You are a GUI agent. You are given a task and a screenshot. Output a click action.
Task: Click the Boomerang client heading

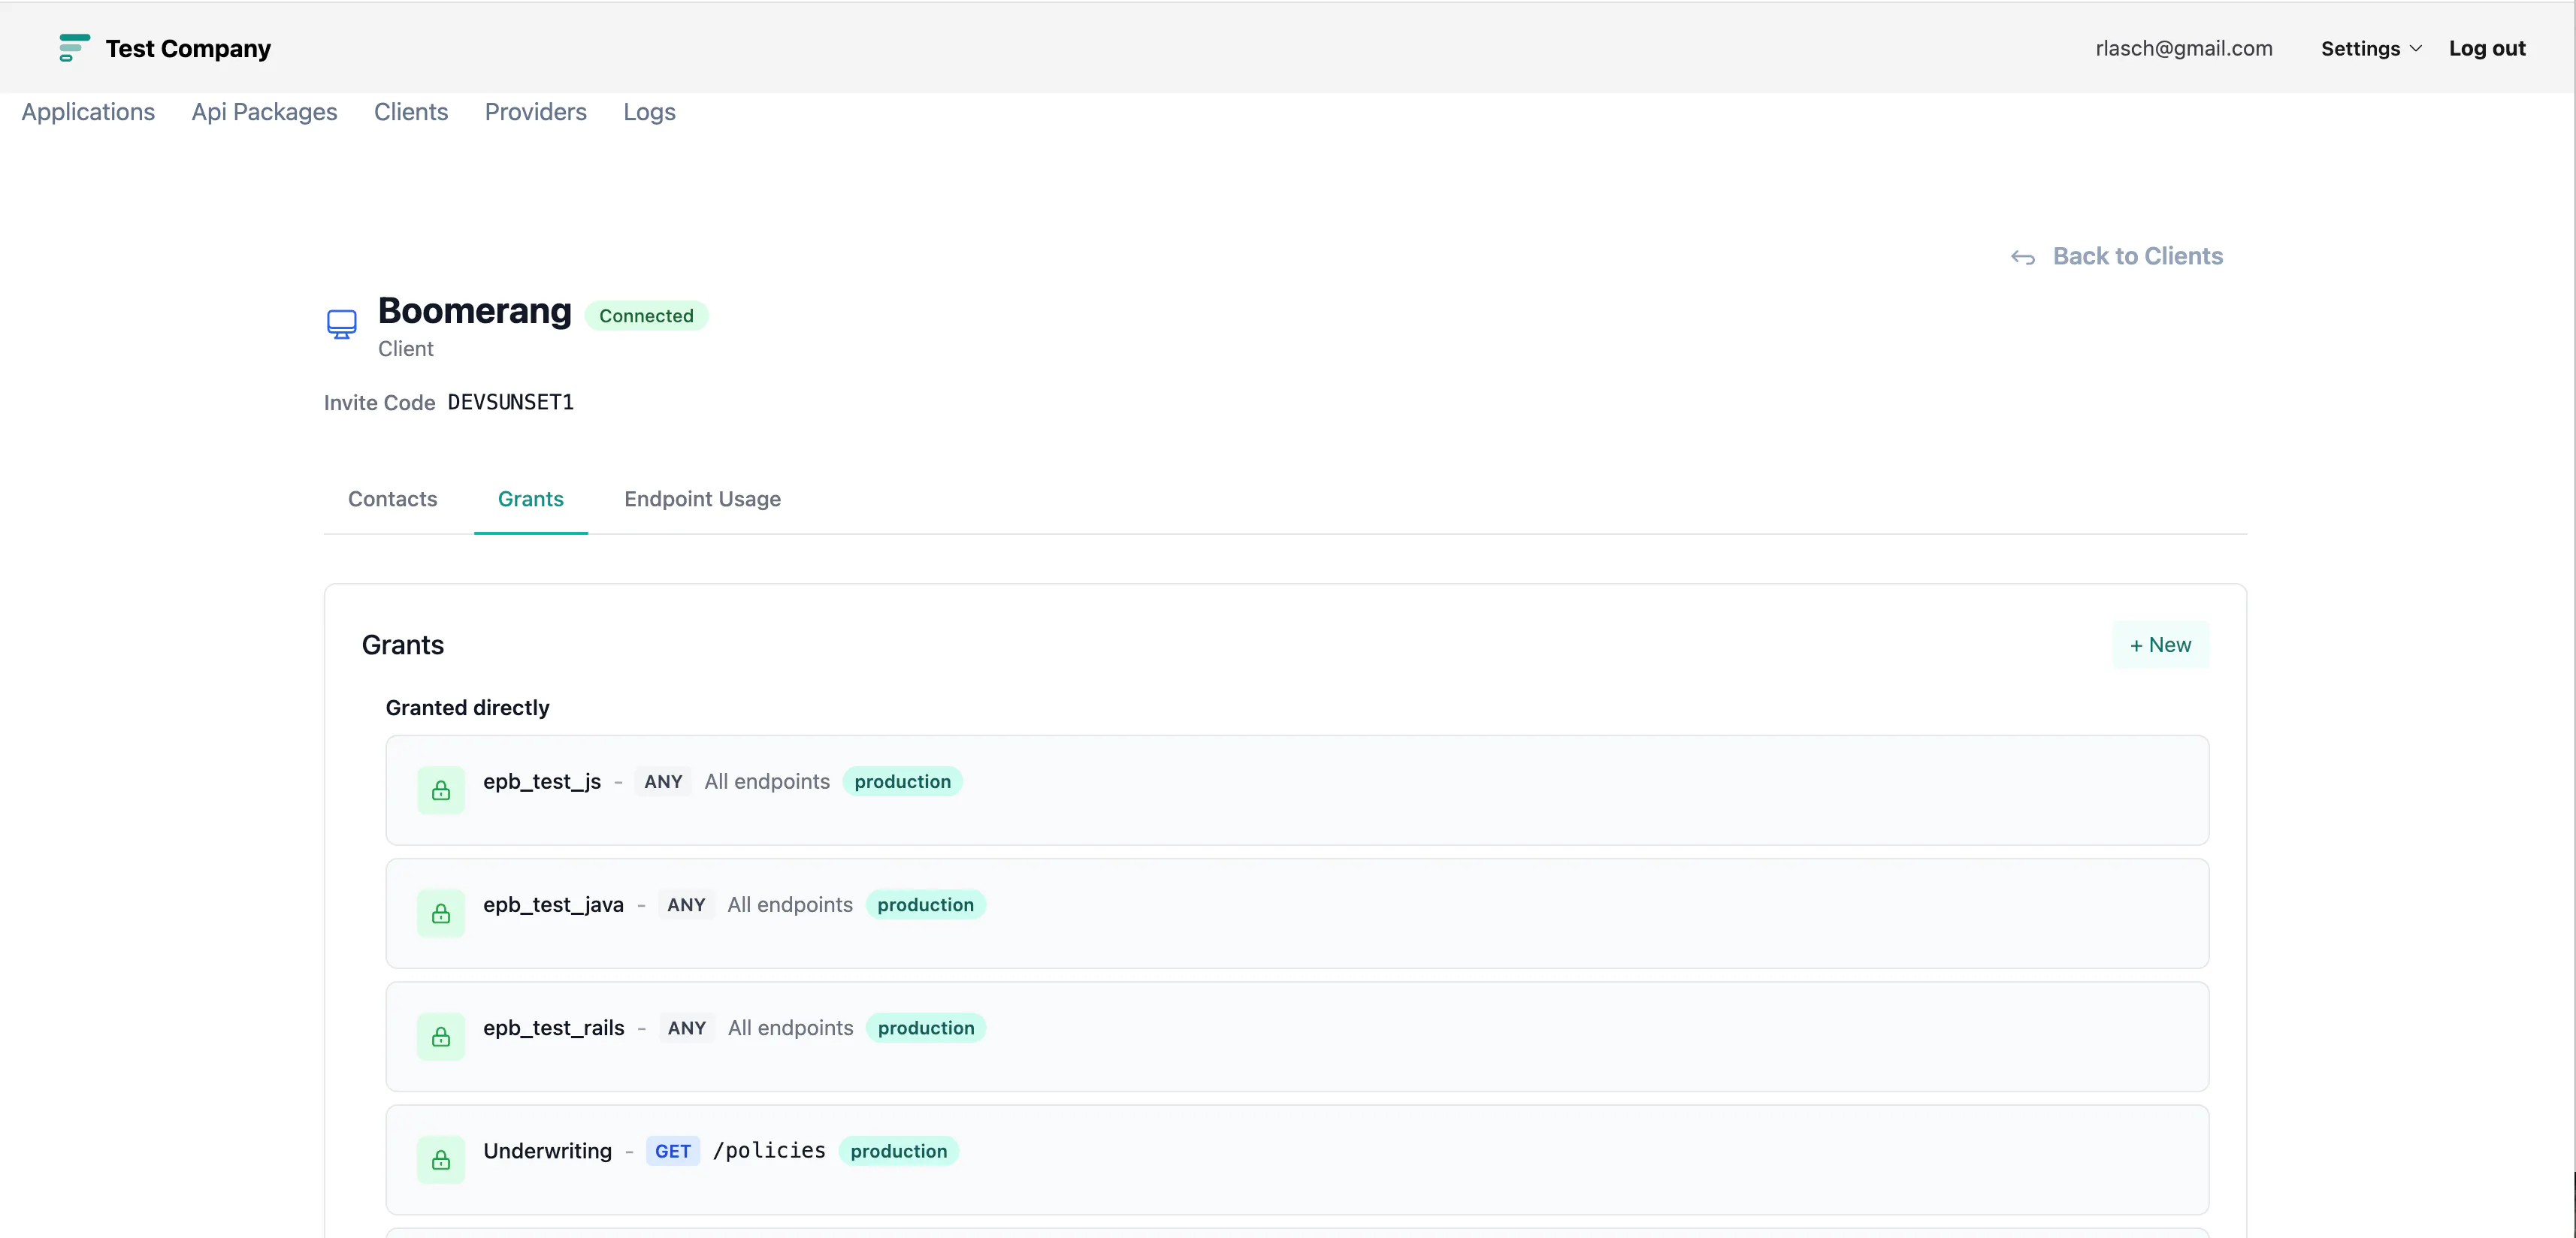475,311
